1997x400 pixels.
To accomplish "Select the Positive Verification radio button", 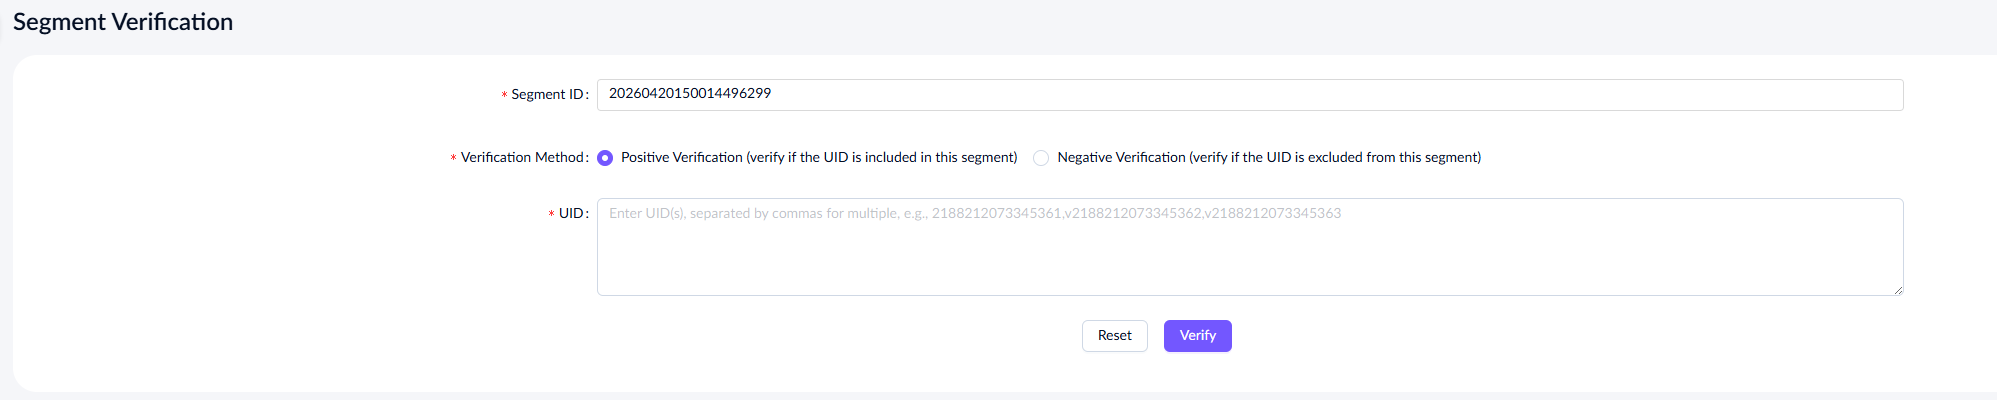I will [x=605, y=158].
